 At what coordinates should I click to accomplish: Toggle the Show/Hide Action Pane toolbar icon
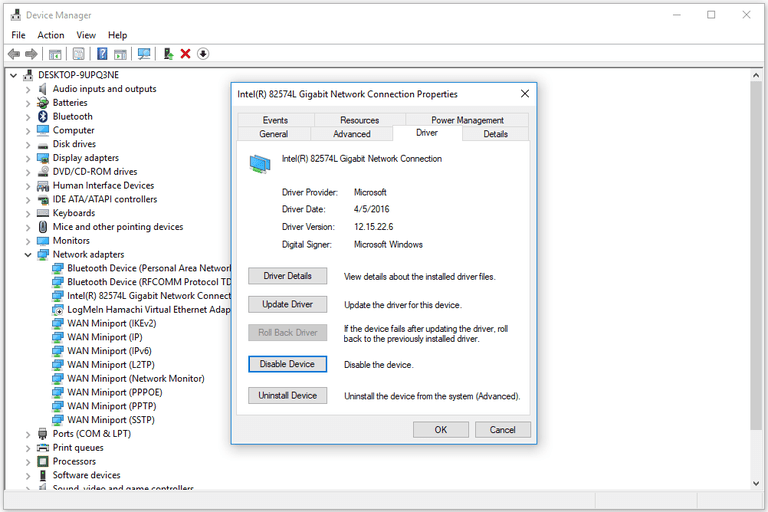pyautogui.click(x=120, y=54)
